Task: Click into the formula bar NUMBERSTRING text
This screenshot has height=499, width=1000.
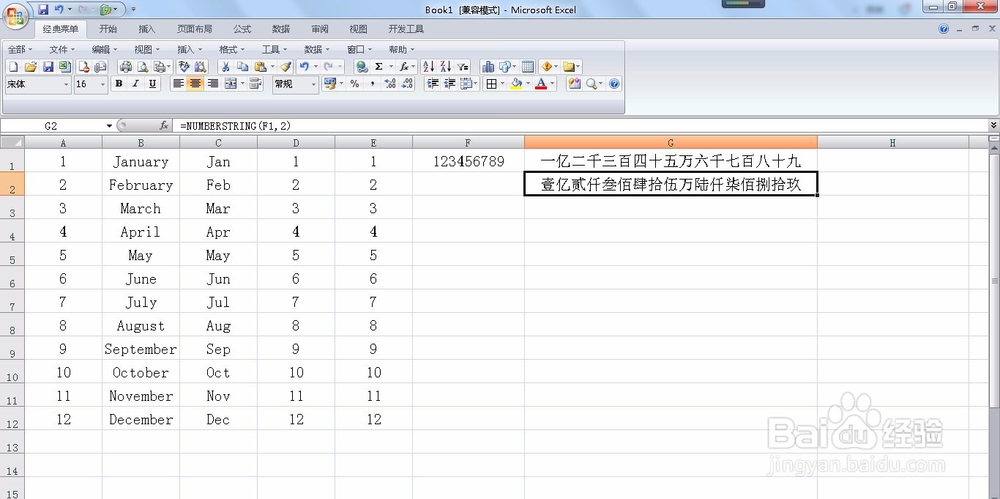Action: [x=235, y=126]
